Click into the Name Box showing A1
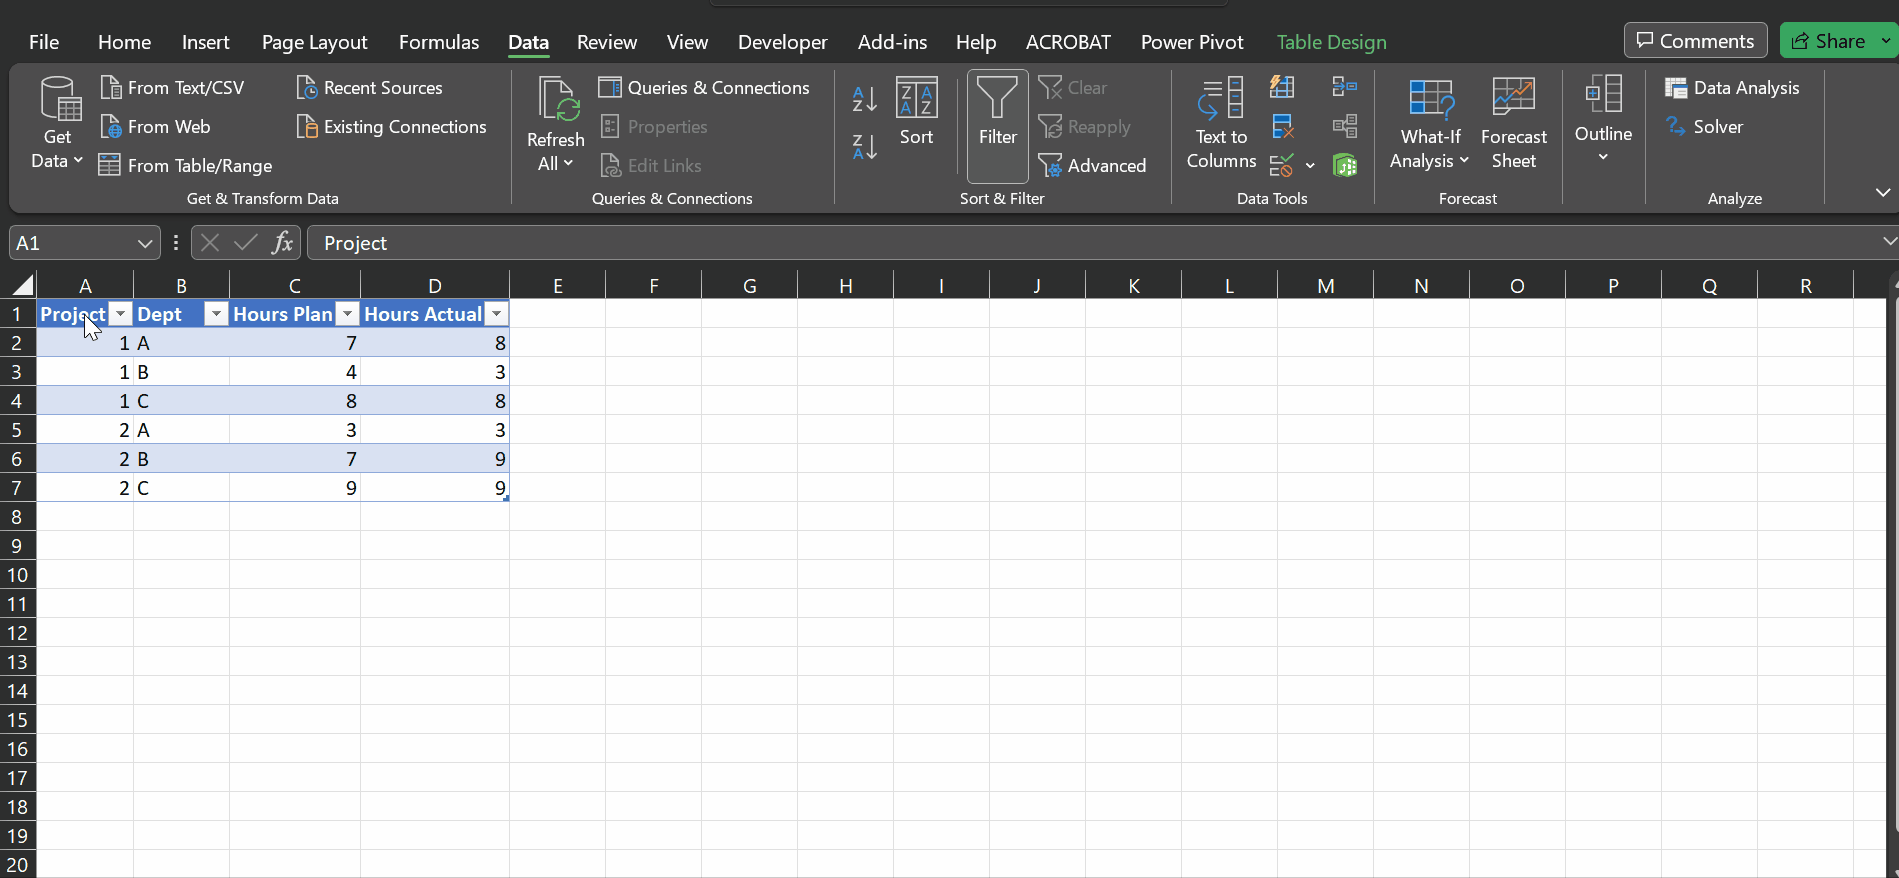This screenshot has width=1899, height=878. point(72,243)
